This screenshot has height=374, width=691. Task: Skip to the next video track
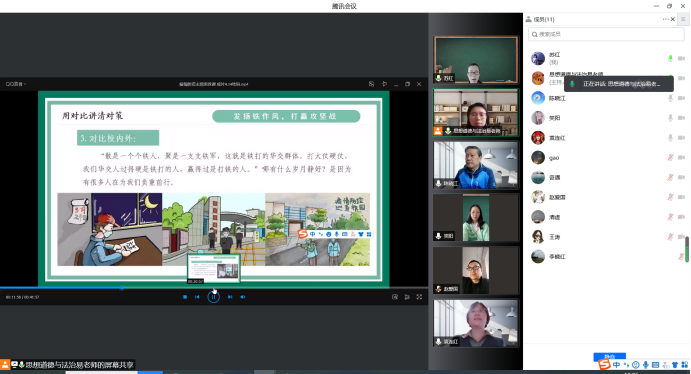click(x=230, y=297)
